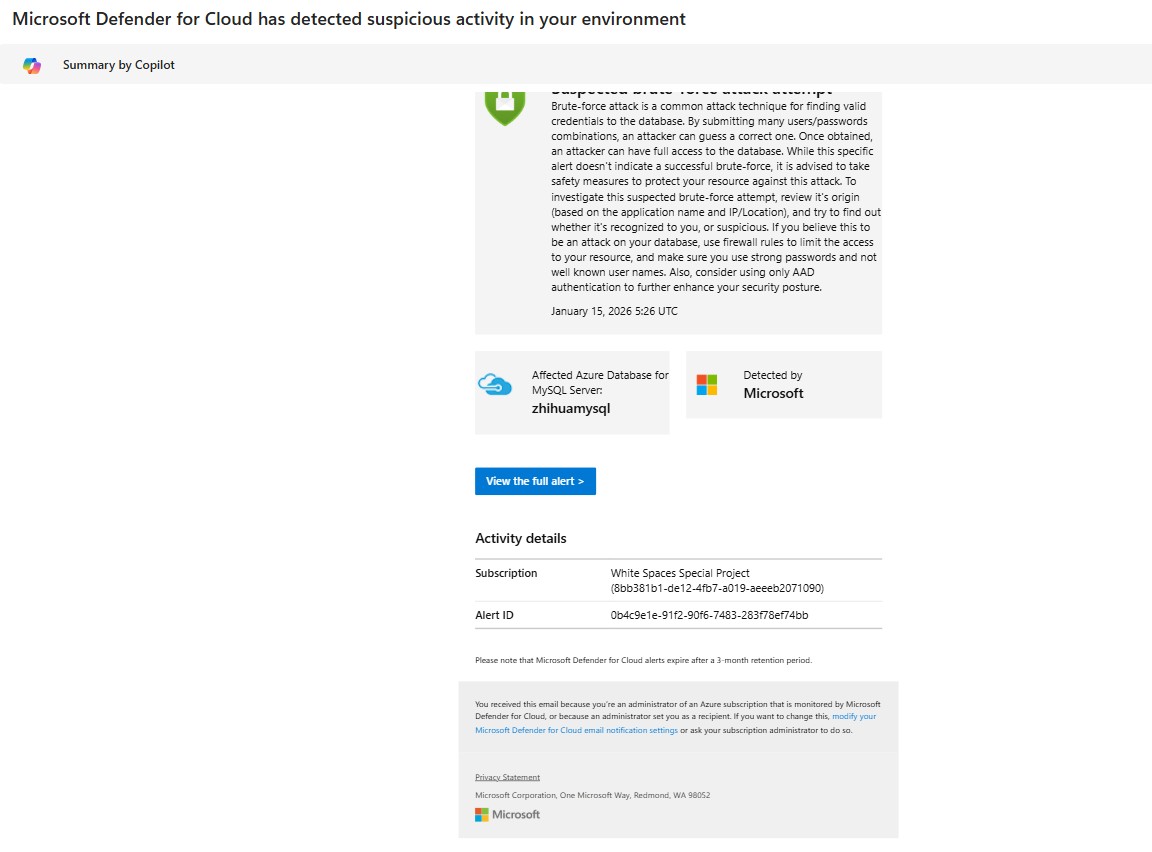Click the 'Summary by Copilot' label

tap(117, 63)
